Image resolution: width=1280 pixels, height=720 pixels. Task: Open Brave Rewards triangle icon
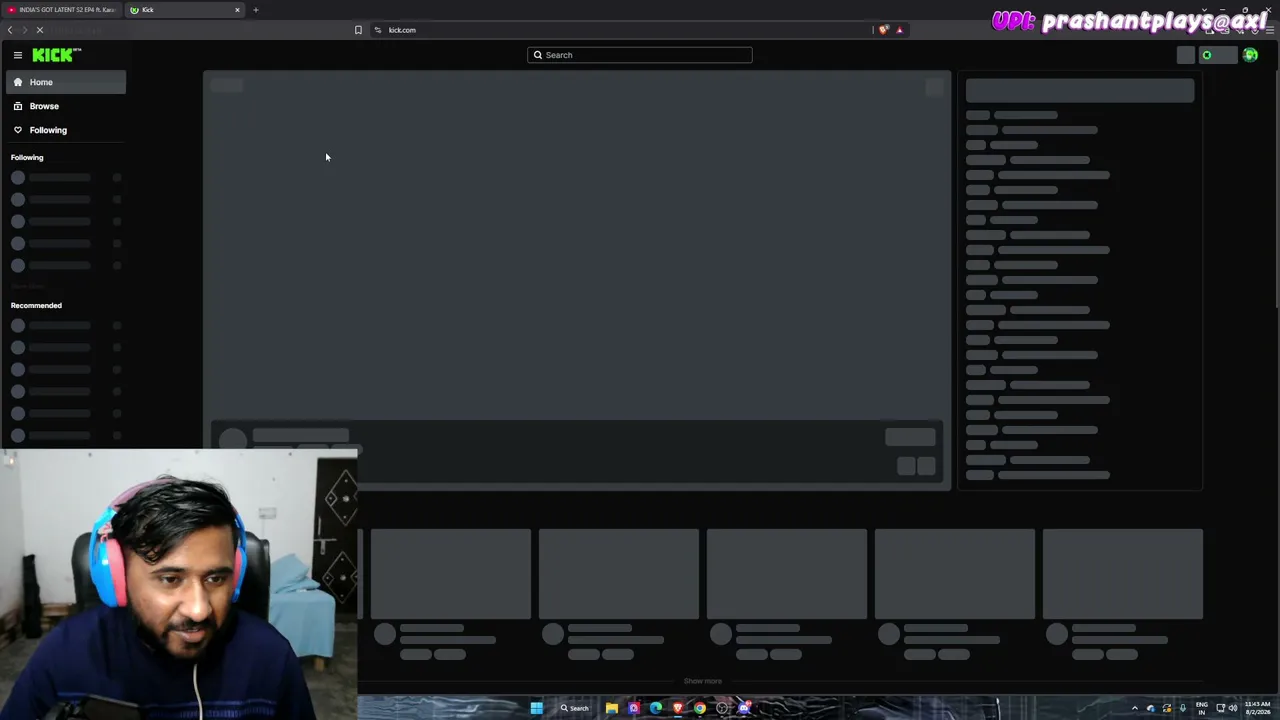(x=899, y=30)
